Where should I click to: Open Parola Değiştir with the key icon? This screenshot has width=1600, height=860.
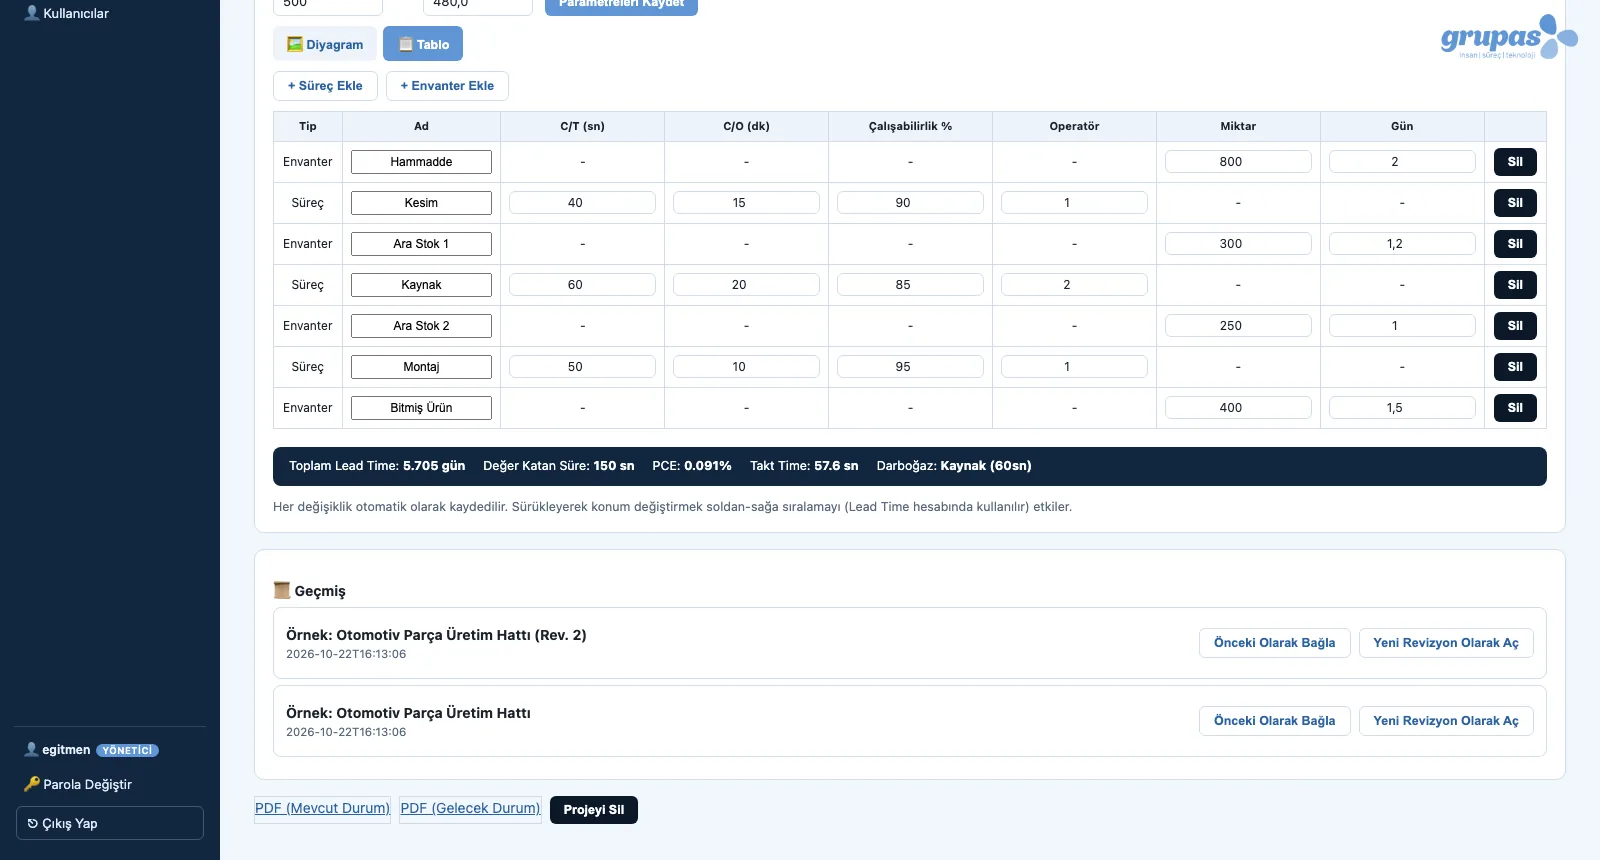78,784
